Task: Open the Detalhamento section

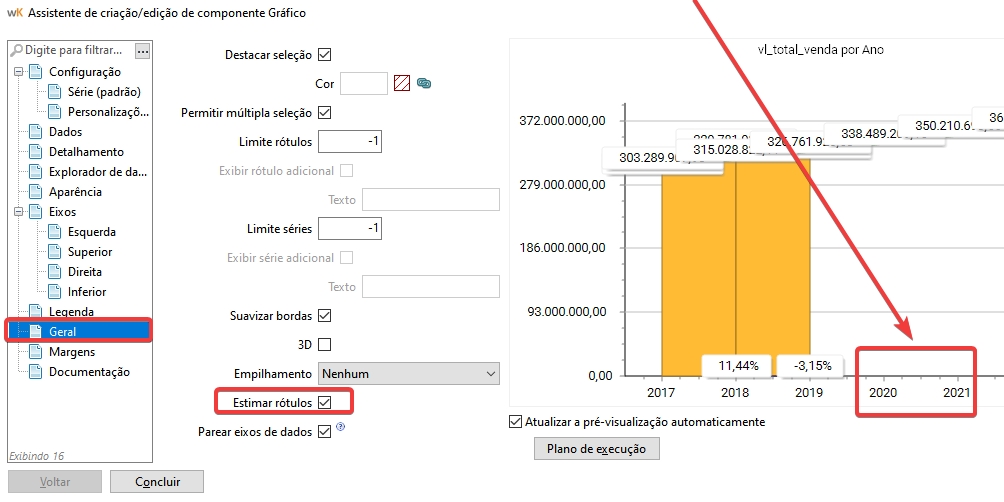Action: point(86,152)
